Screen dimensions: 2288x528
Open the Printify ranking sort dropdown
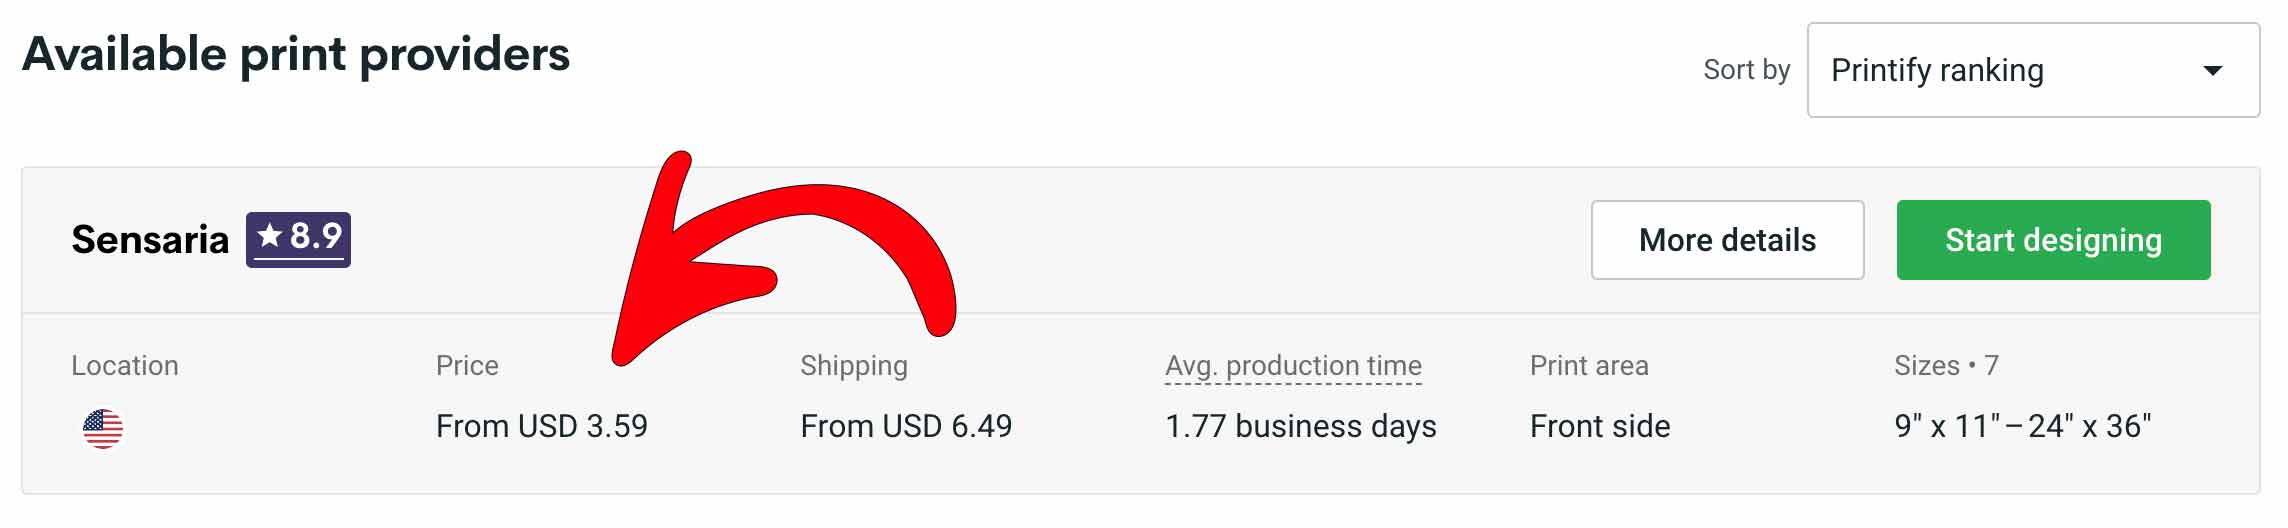(2033, 70)
